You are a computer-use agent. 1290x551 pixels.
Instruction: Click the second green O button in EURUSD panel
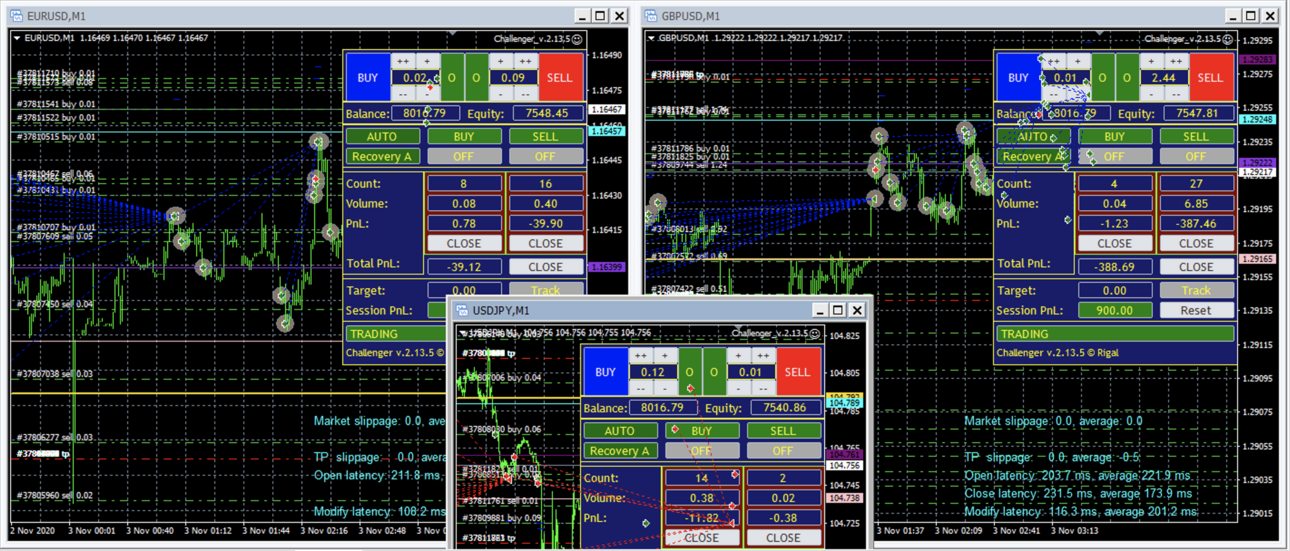(476, 77)
